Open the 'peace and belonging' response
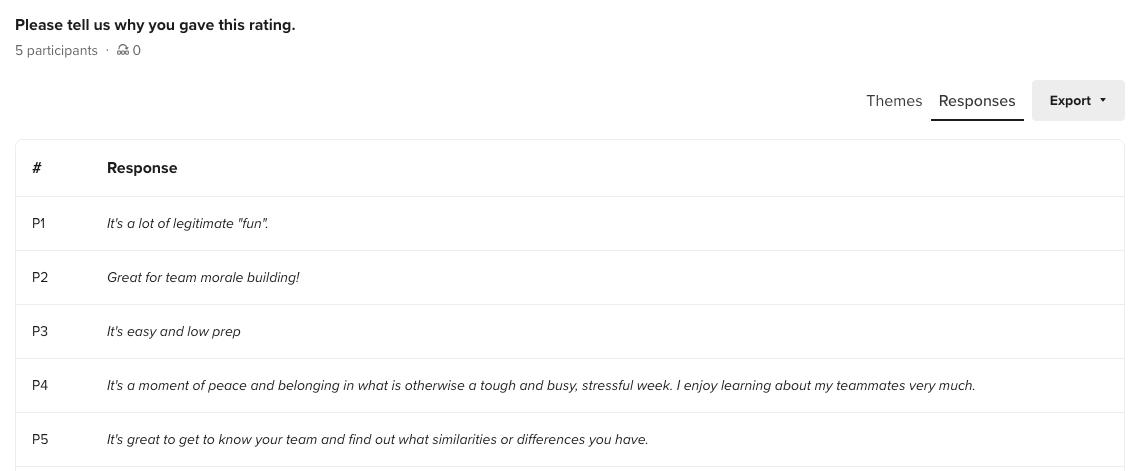The width and height of the screenshot is (1138, 471). pos(540,386)
